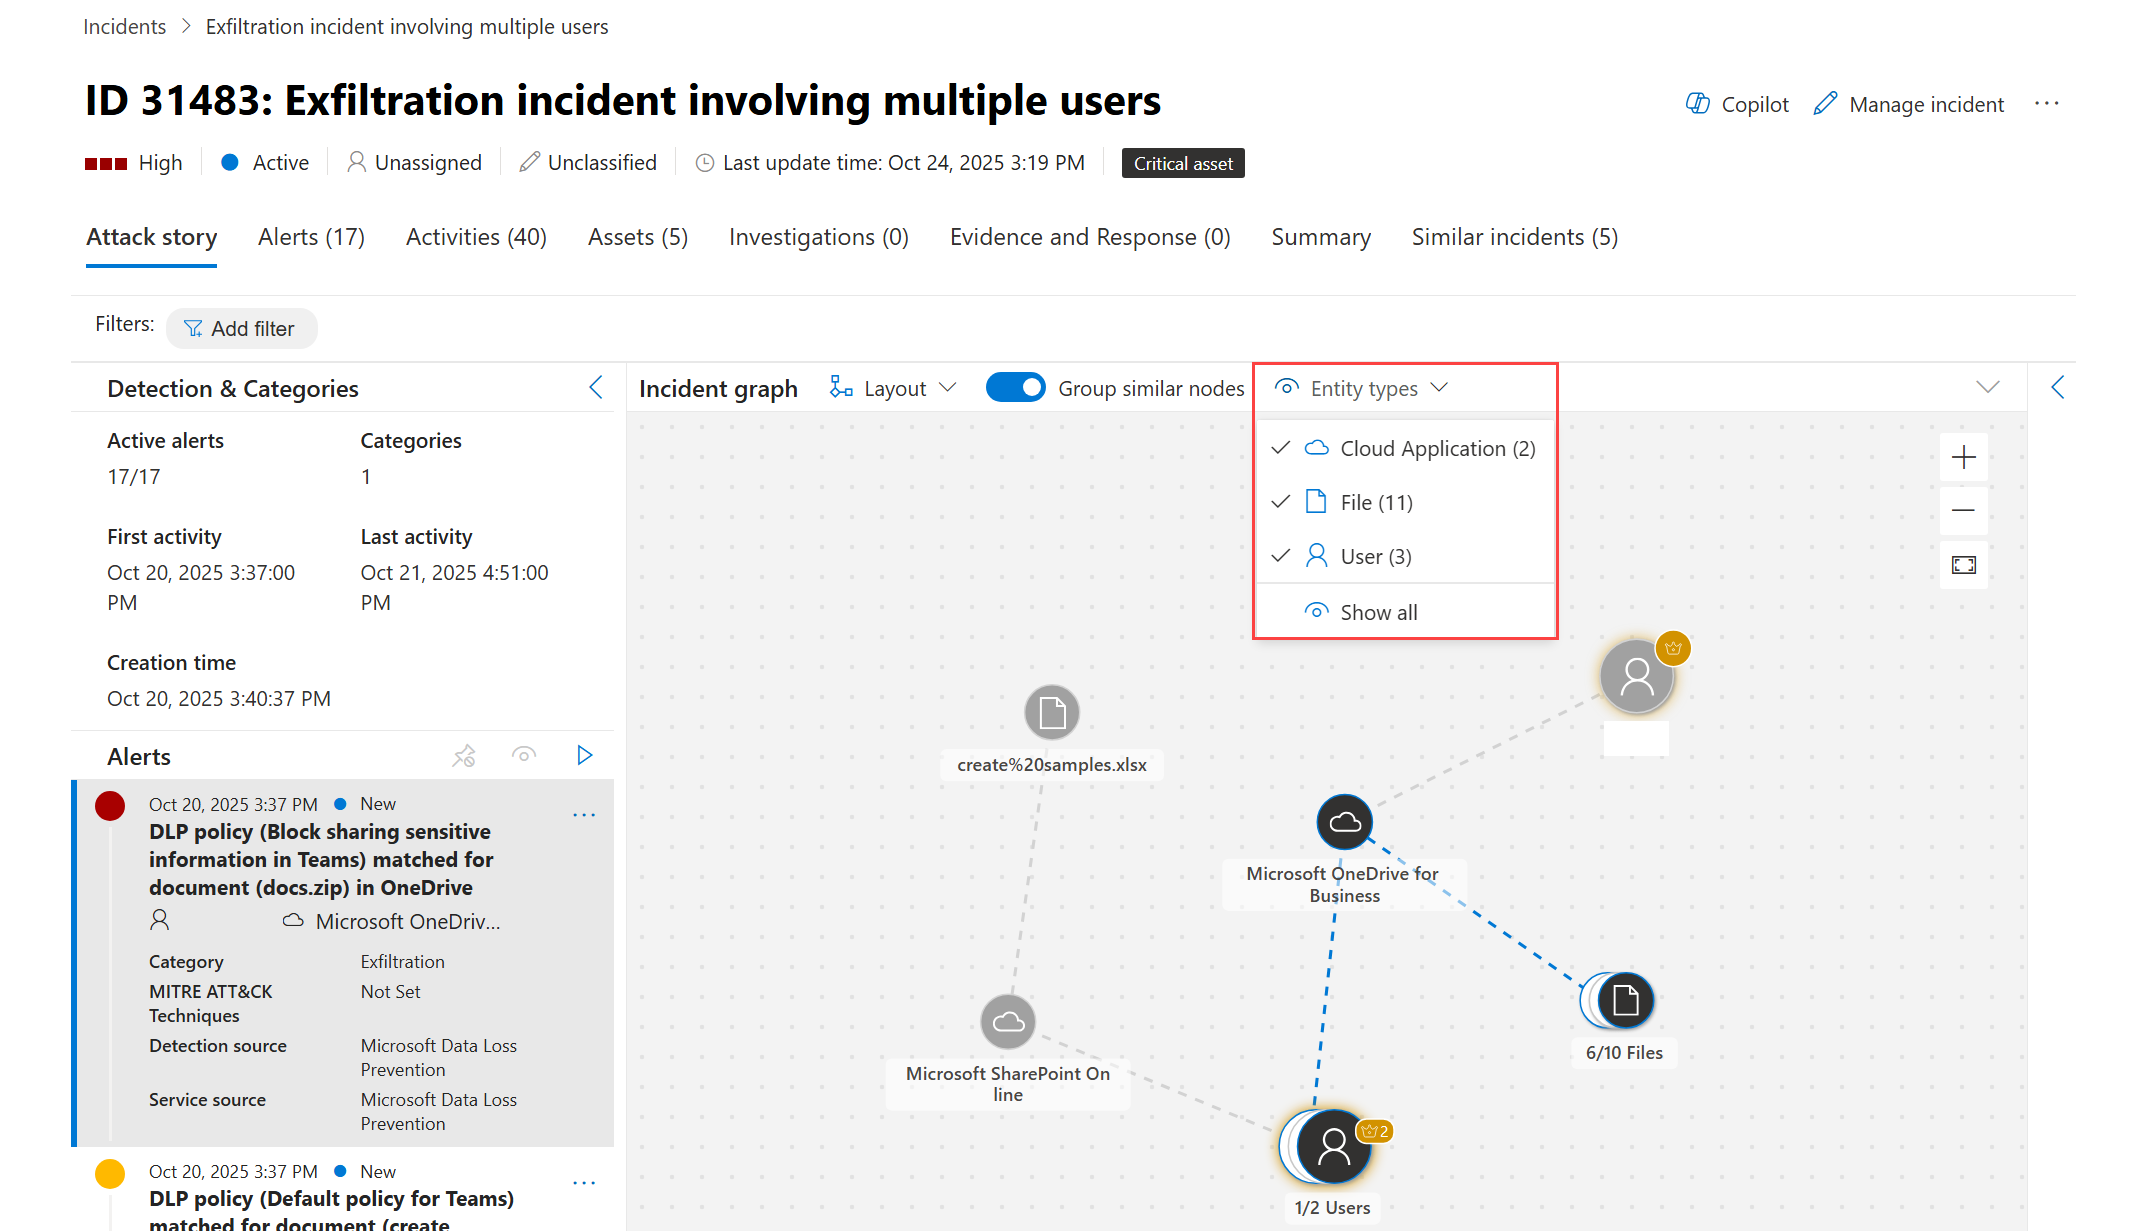Image resolution: width=2138 pixels, height=1231 pixels.
Task: Switch to Alerts (17) tab
Action: tap(311, 237)
